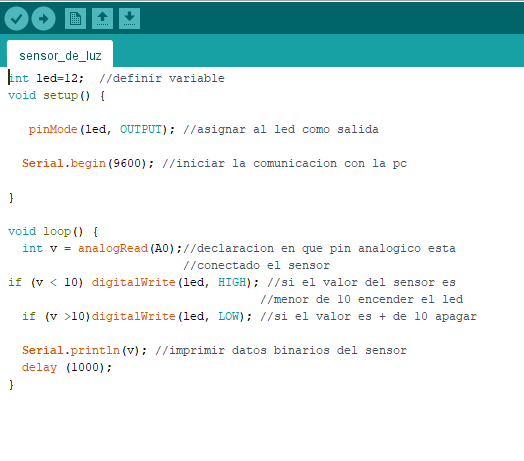
Task: Click comment '//asignar al led como salida'
Action: pos(281,130)
